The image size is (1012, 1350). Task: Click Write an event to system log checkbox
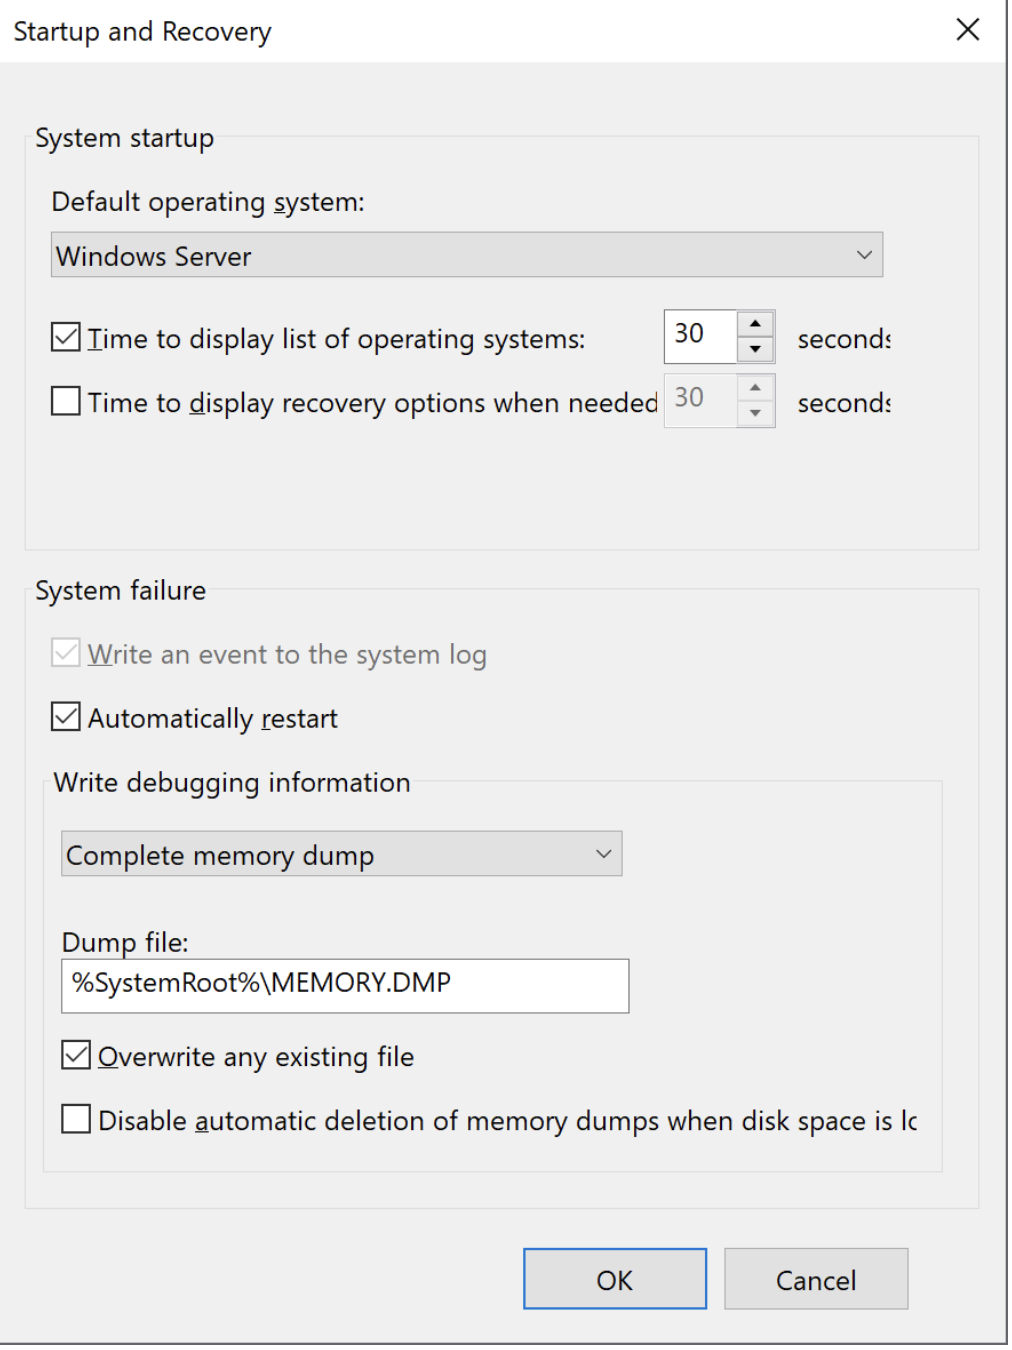pos(66,654)
